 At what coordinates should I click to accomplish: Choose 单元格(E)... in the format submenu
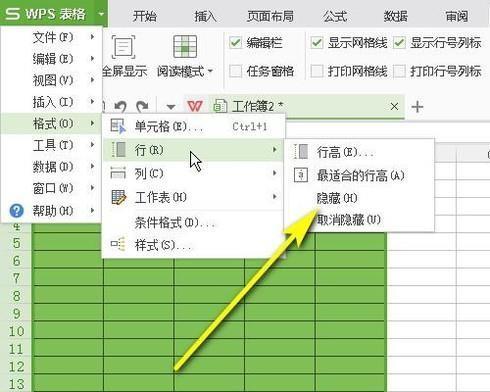click(193, 127)
